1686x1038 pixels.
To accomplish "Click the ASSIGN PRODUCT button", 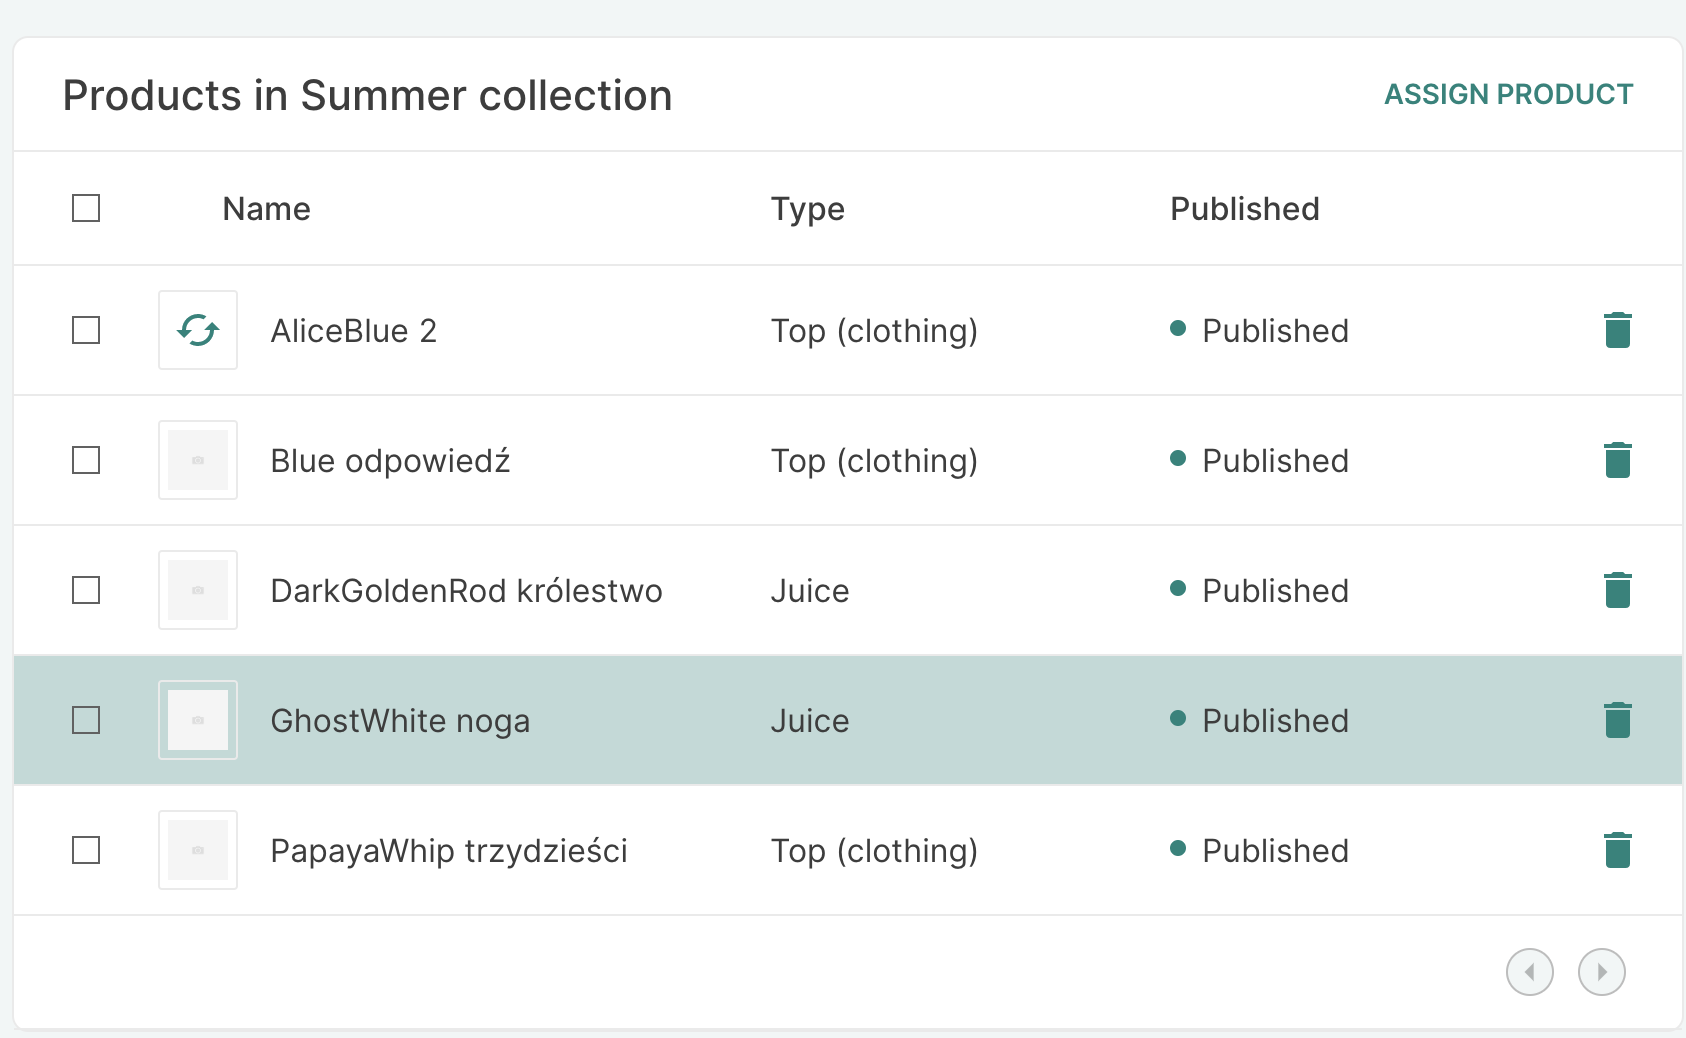I will click(x=1508, y=94).
